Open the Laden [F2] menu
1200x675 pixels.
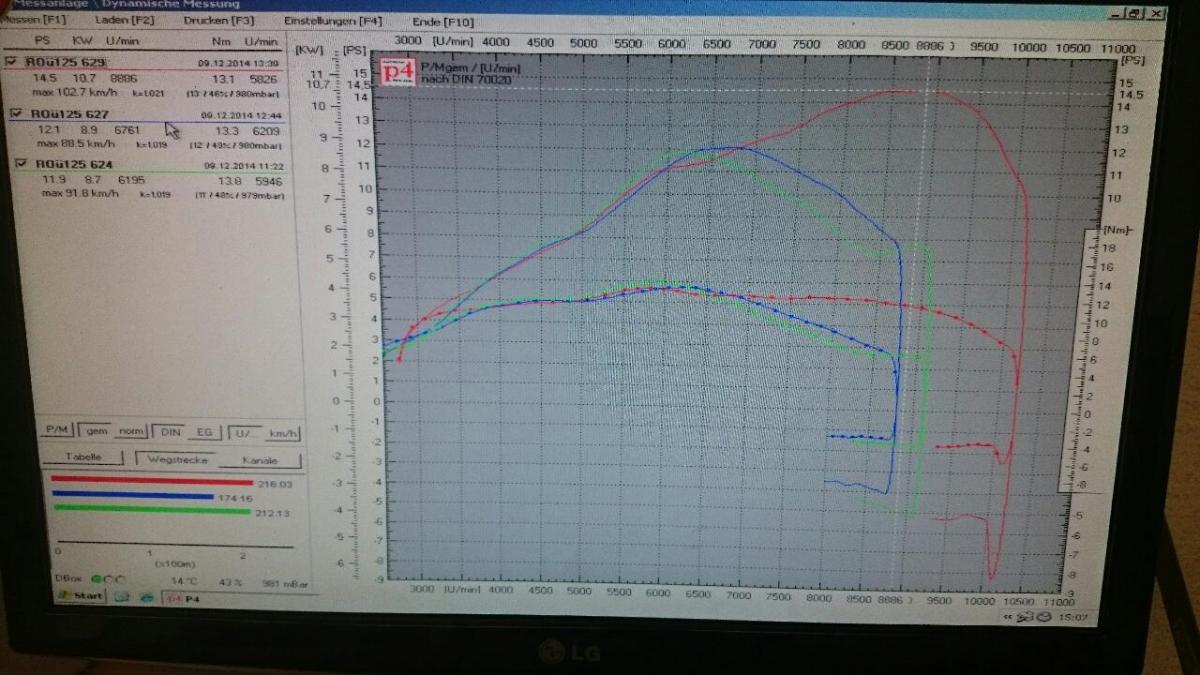pos(124,20)
